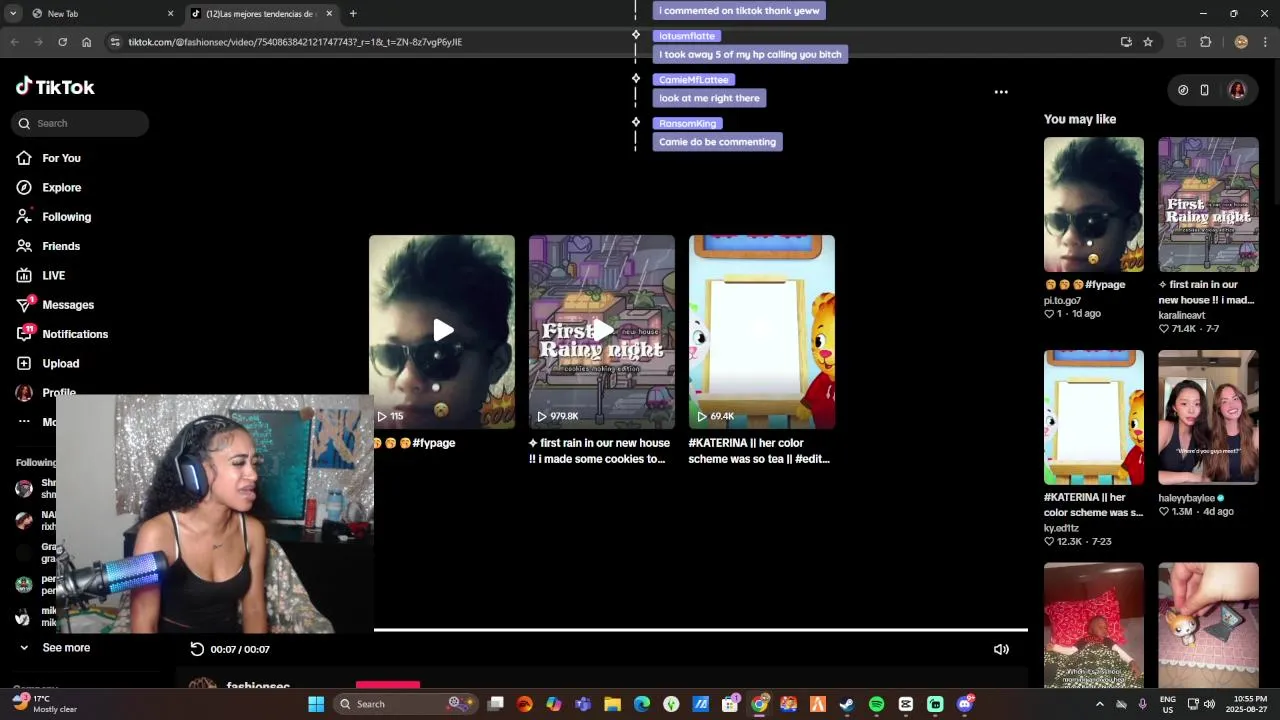1280x720 pixels.
Task: Click the tiktok.com URL in address bar
Action: coord(295,42)
